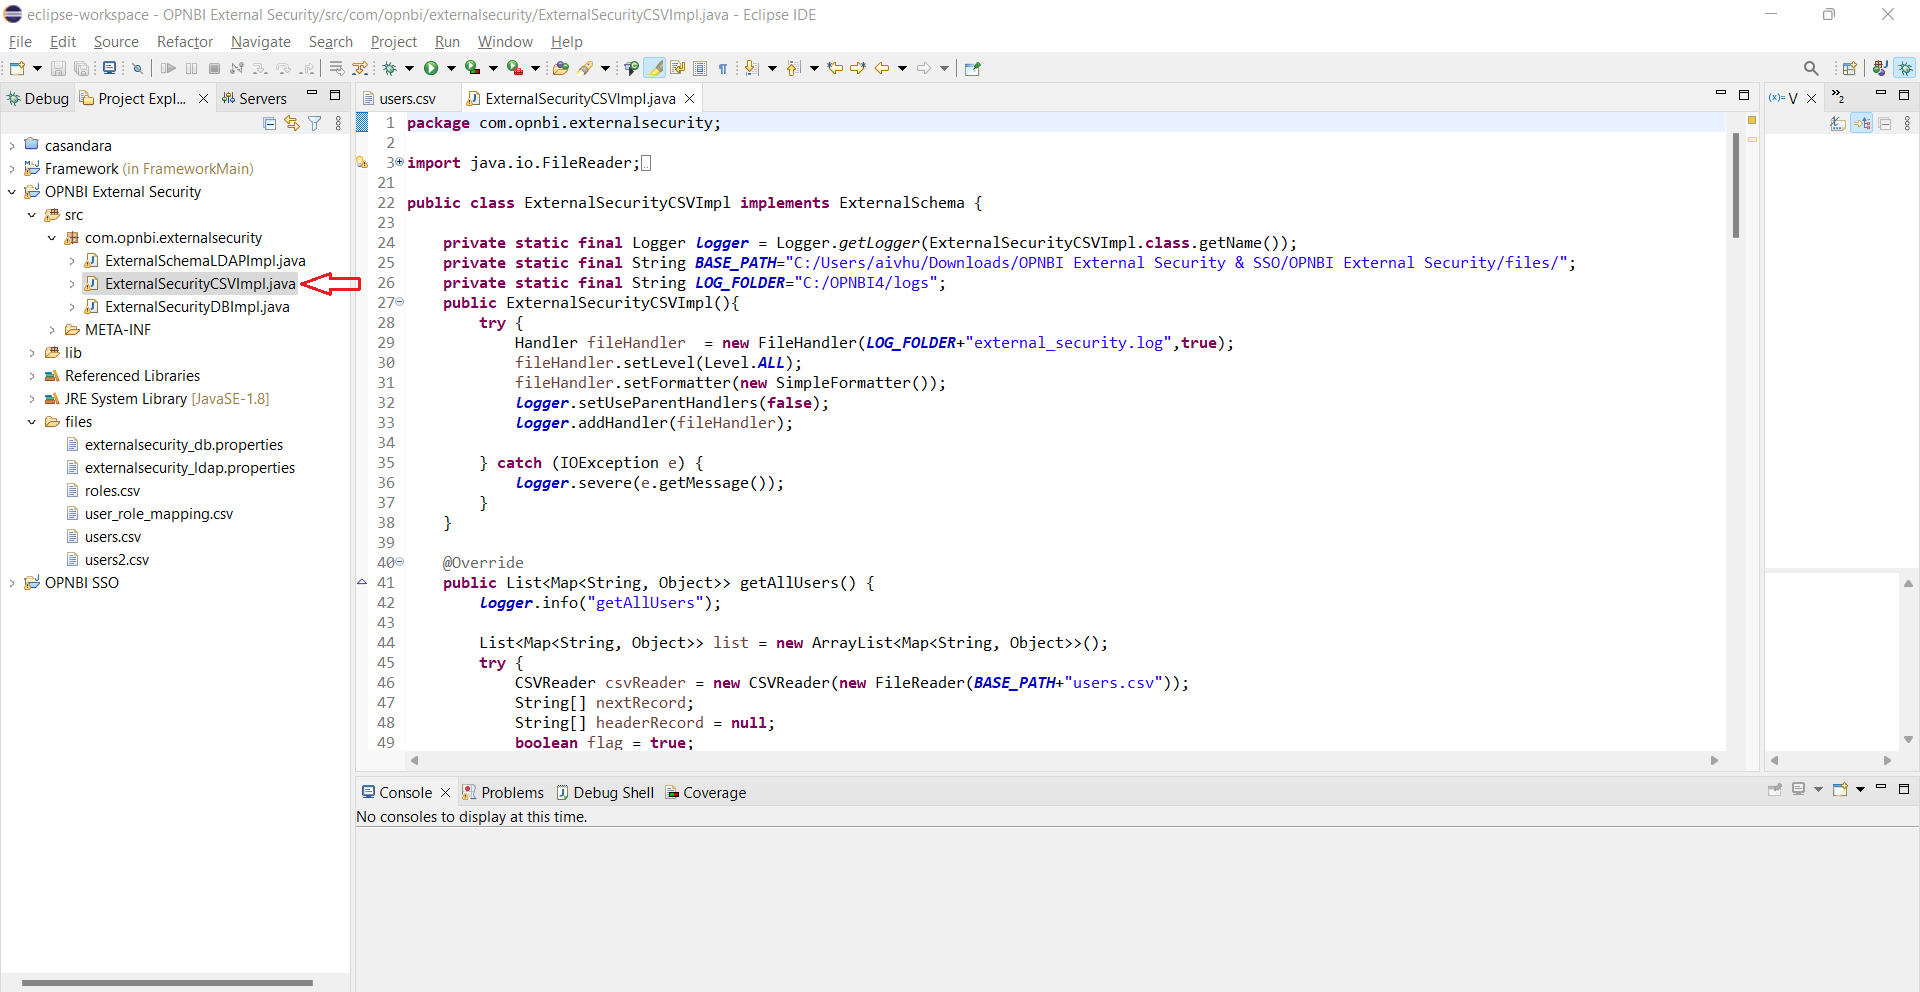The image size is (1920, 992).
Task: Click the Forward navigation arrow
Action: (x=923, y=68)
